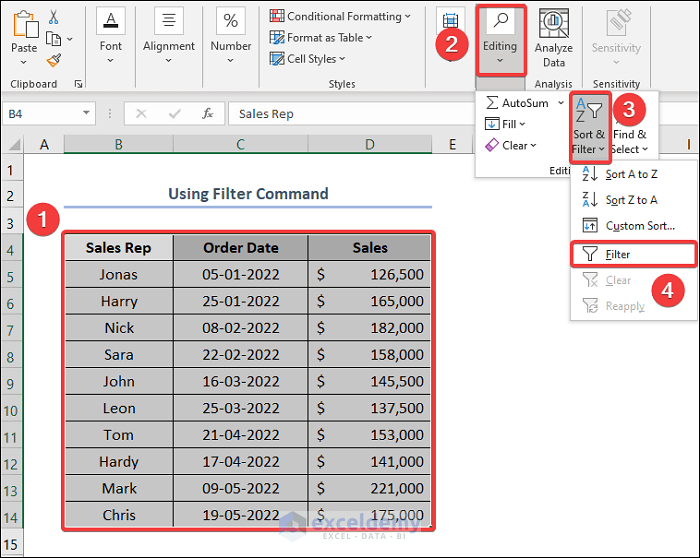
Task: Expand the Copy dropdown arrow
Action: [70, 39]
